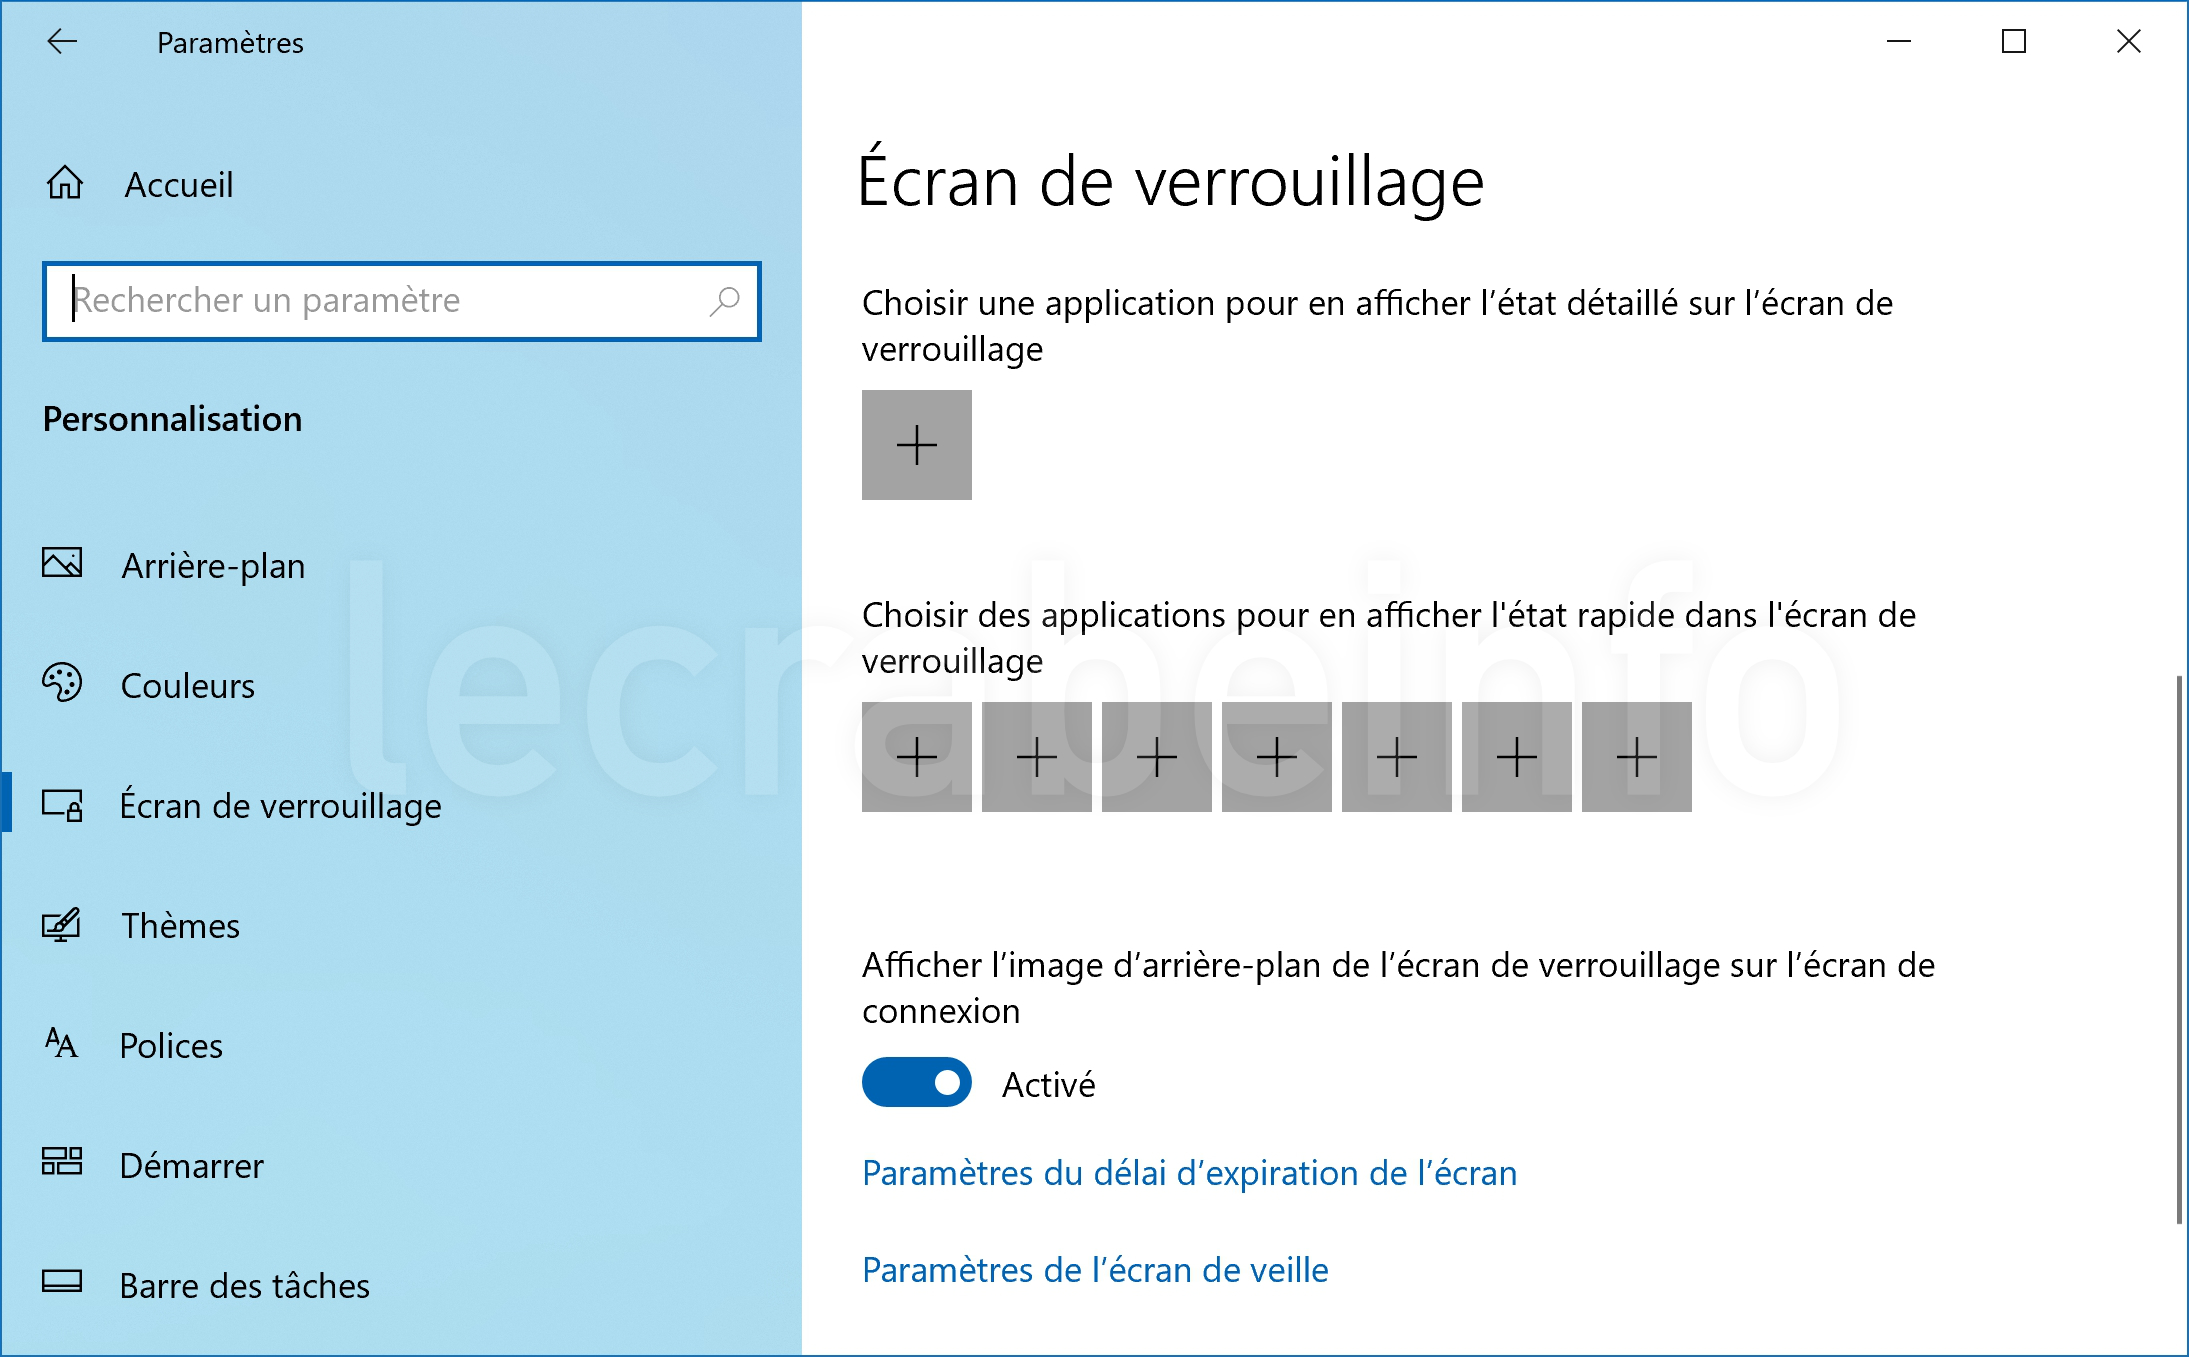Viewport: 2189px width, 1357px height.
Task: Add last quick status app tile
Action: [x=1637, y=757]
